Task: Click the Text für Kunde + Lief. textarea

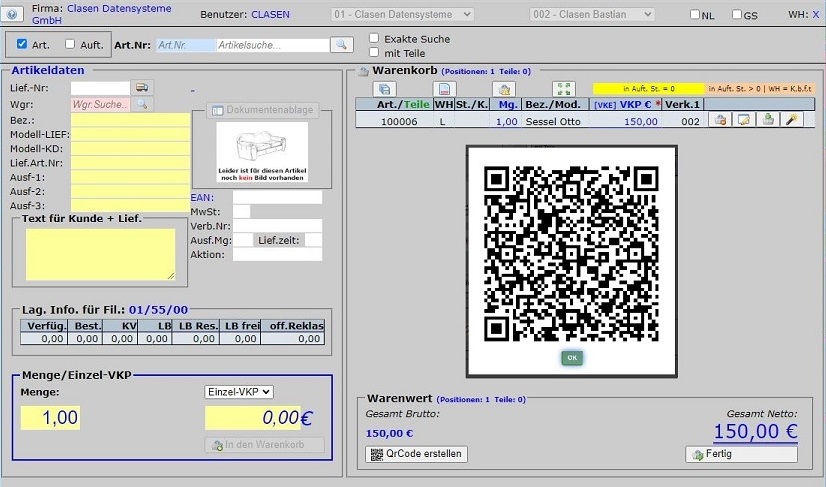Action: pos(101,254)
